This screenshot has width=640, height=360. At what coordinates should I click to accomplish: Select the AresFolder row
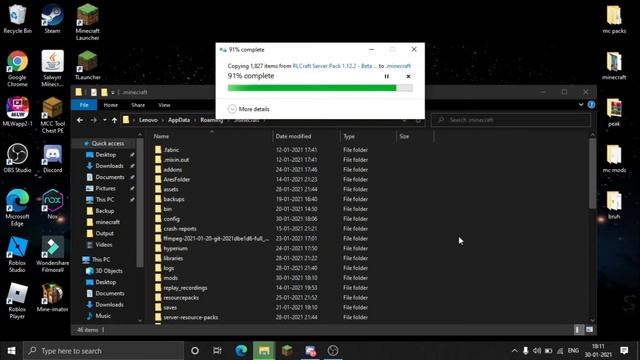click(261, 179)
